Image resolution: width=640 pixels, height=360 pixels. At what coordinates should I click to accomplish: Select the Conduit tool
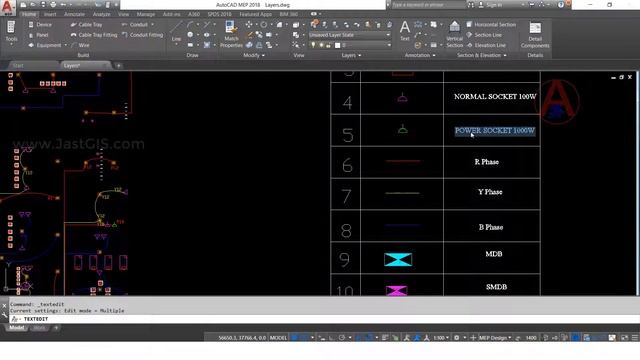[135, 24]
